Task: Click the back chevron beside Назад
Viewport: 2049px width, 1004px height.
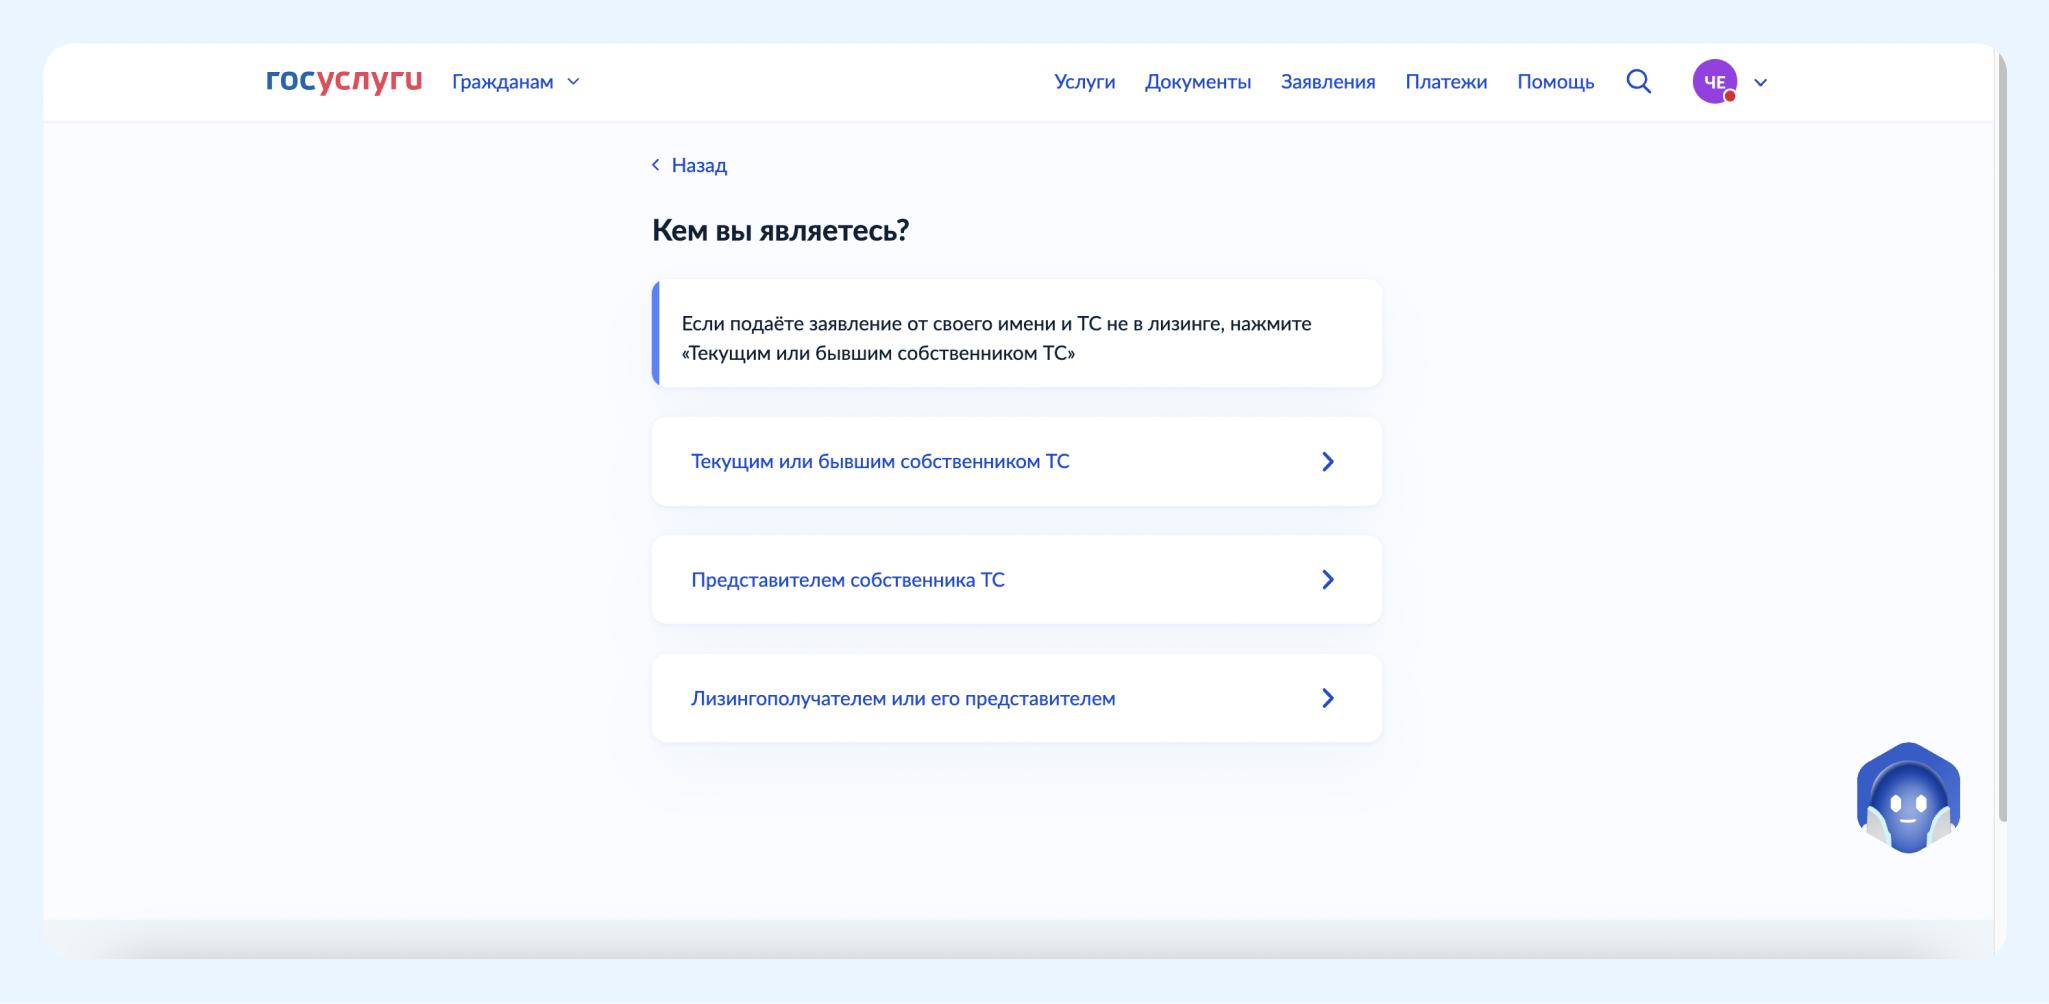Action: pos(656,165)
